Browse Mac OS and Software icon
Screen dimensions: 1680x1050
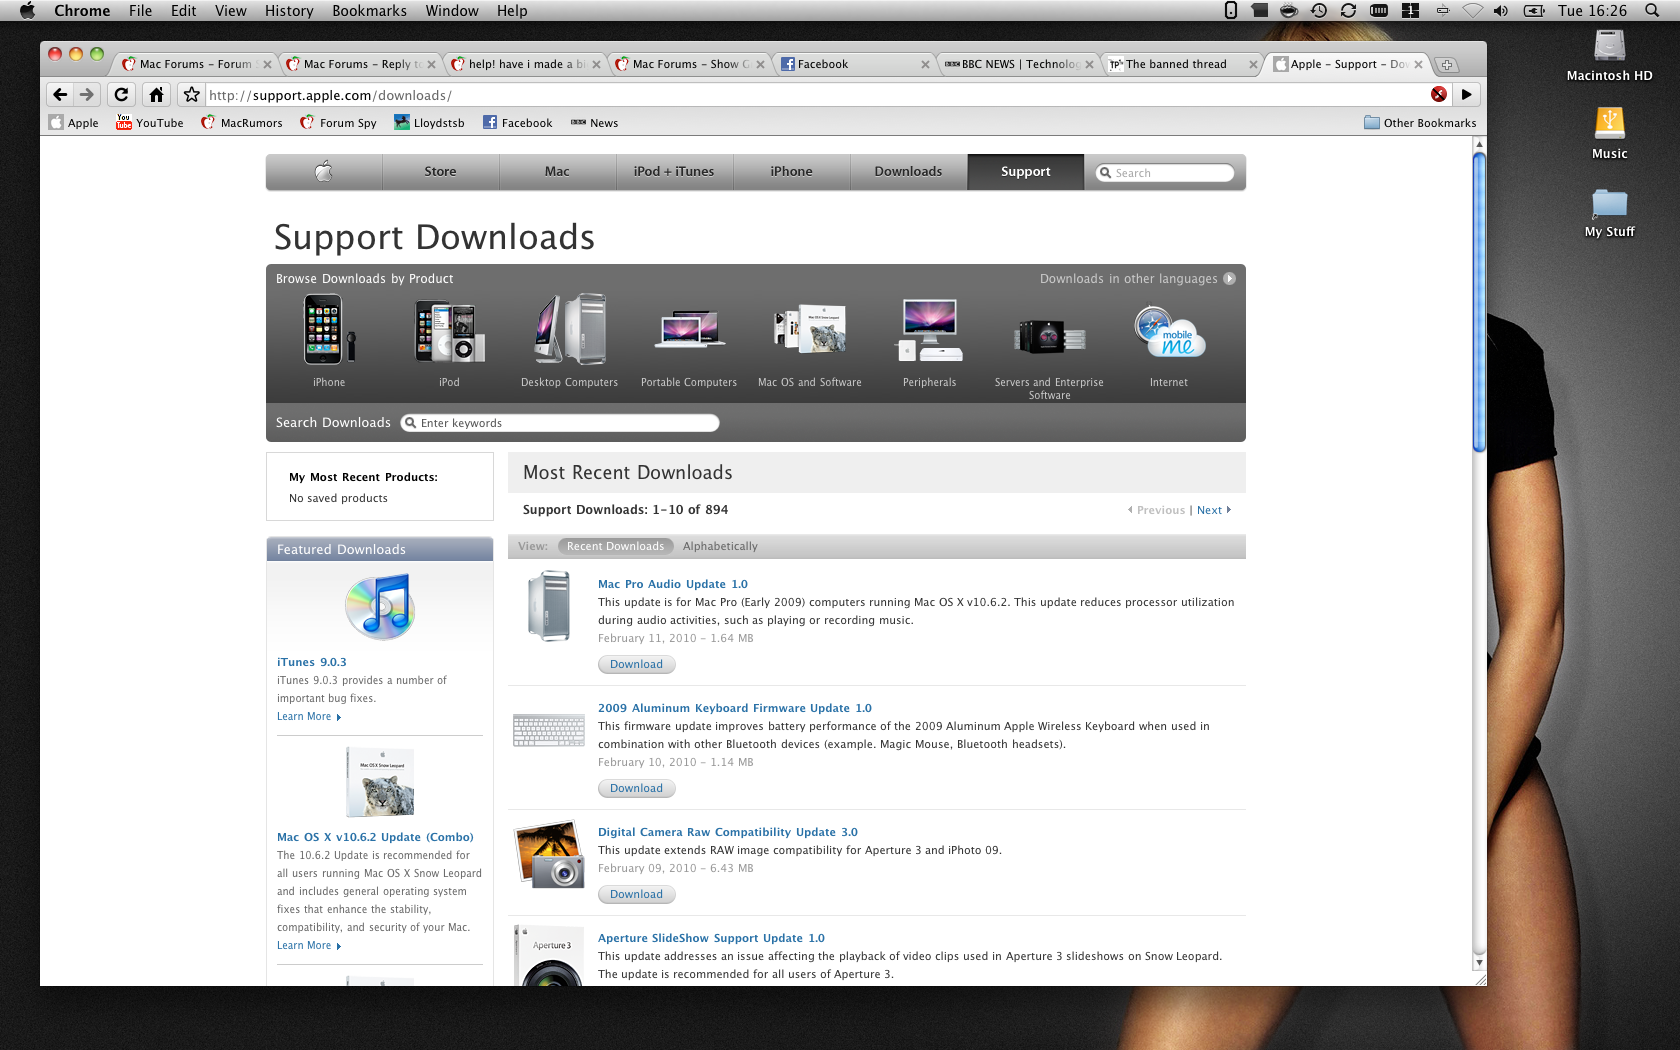pos(809,330)
